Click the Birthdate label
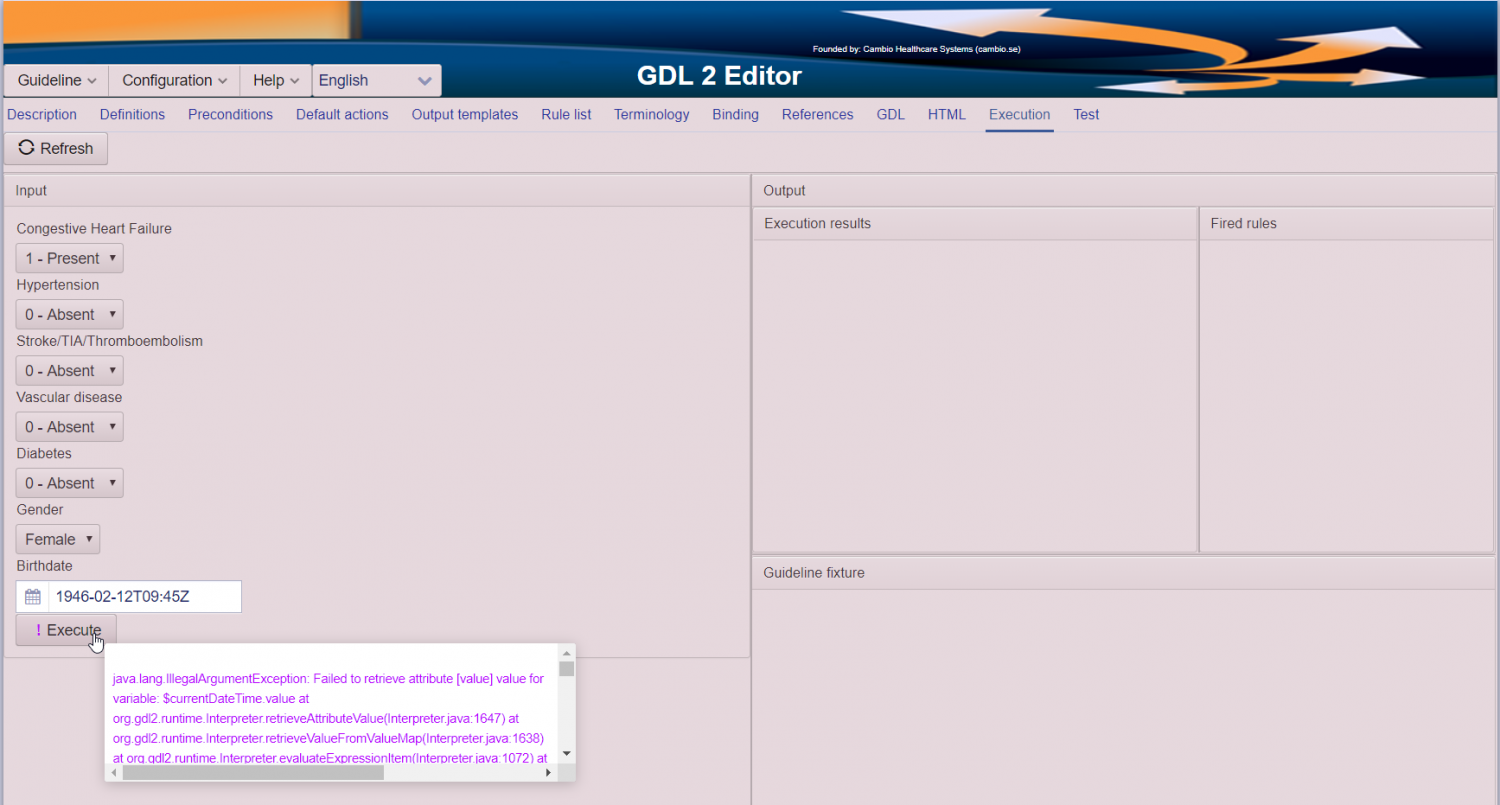Image resolution: width=1500 pixels, height=805 pixels. (44, 565)
